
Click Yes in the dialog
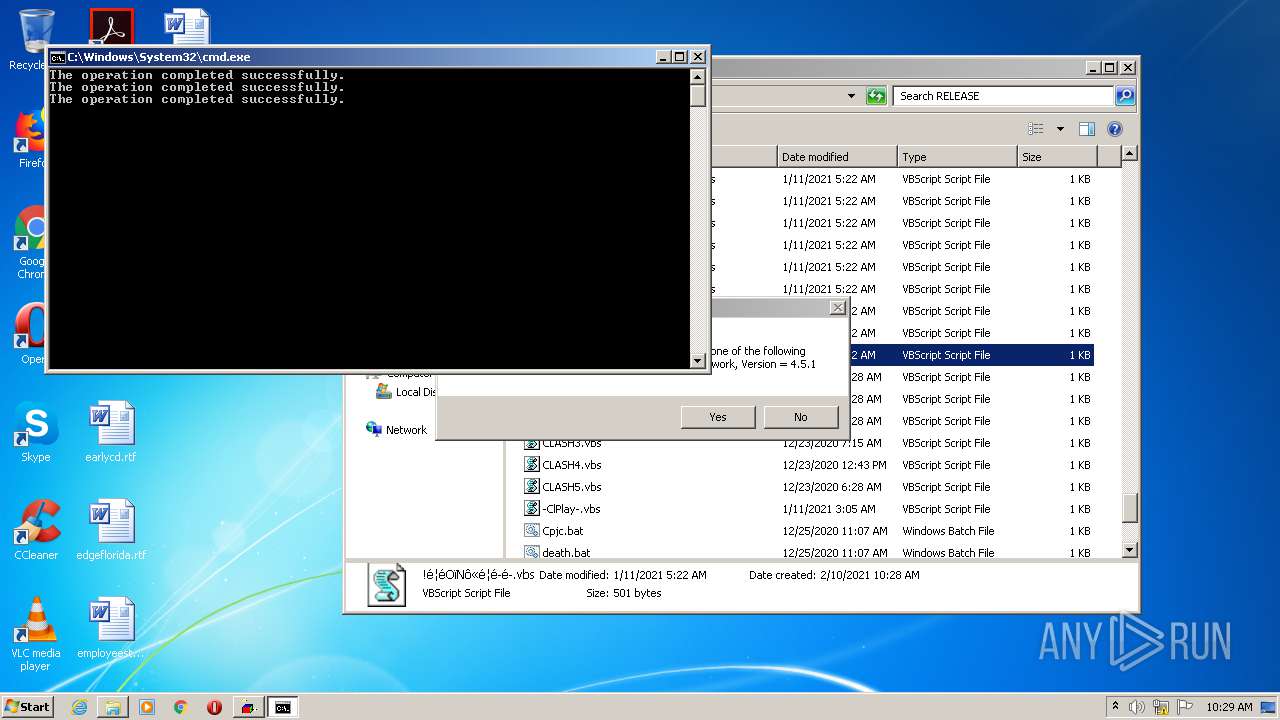pos(718,417)
